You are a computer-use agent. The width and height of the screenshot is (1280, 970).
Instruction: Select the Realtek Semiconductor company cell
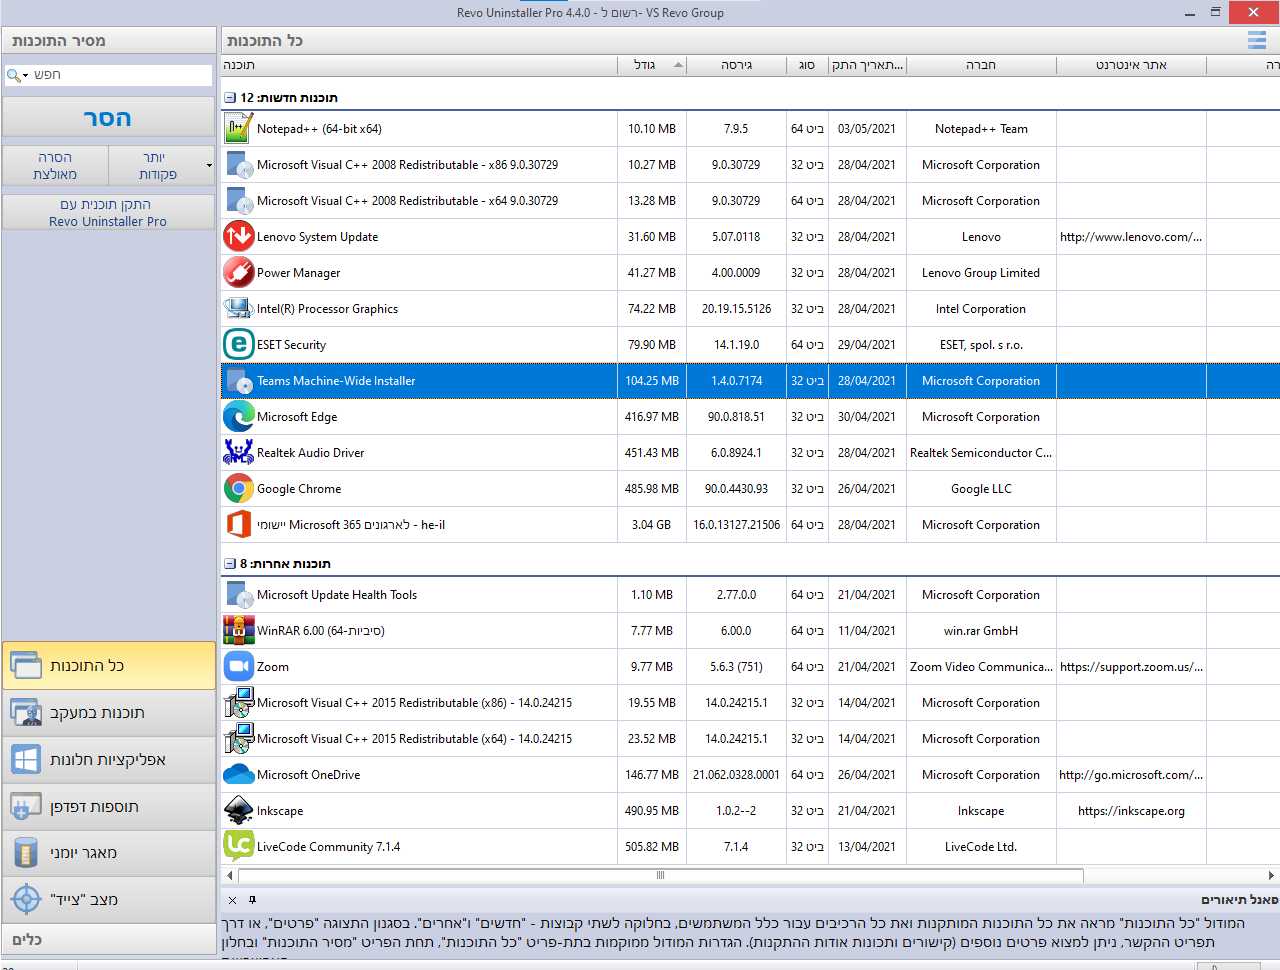[x=981, y=453]
